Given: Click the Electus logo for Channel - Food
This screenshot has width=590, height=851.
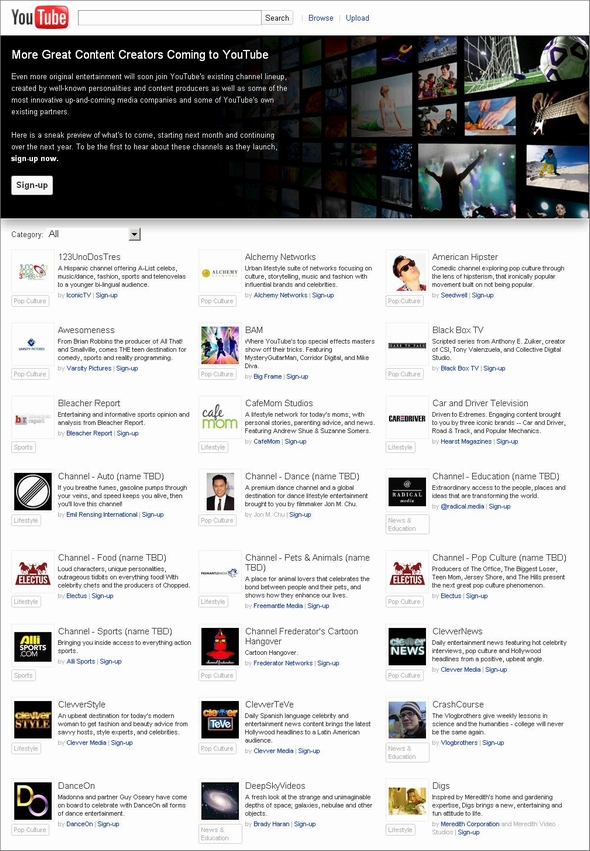Looking at the screenshot, I should click(33, 572).
